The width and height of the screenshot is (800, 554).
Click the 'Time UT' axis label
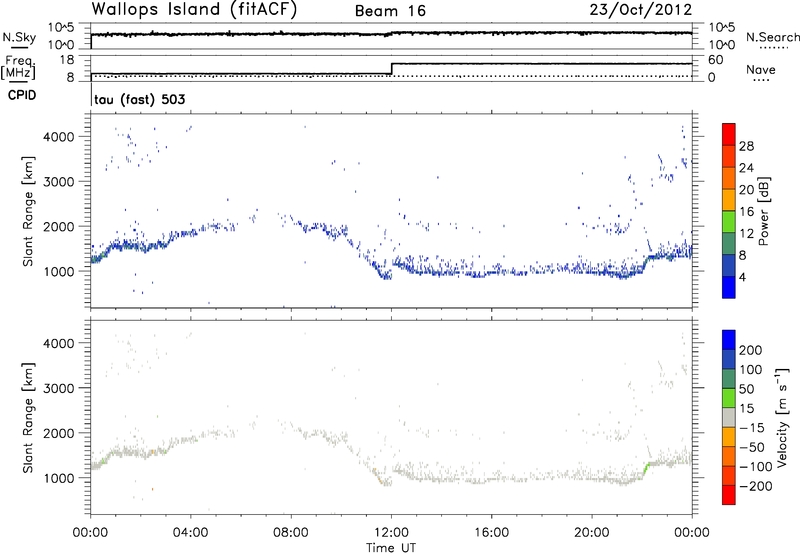point(391,547)
